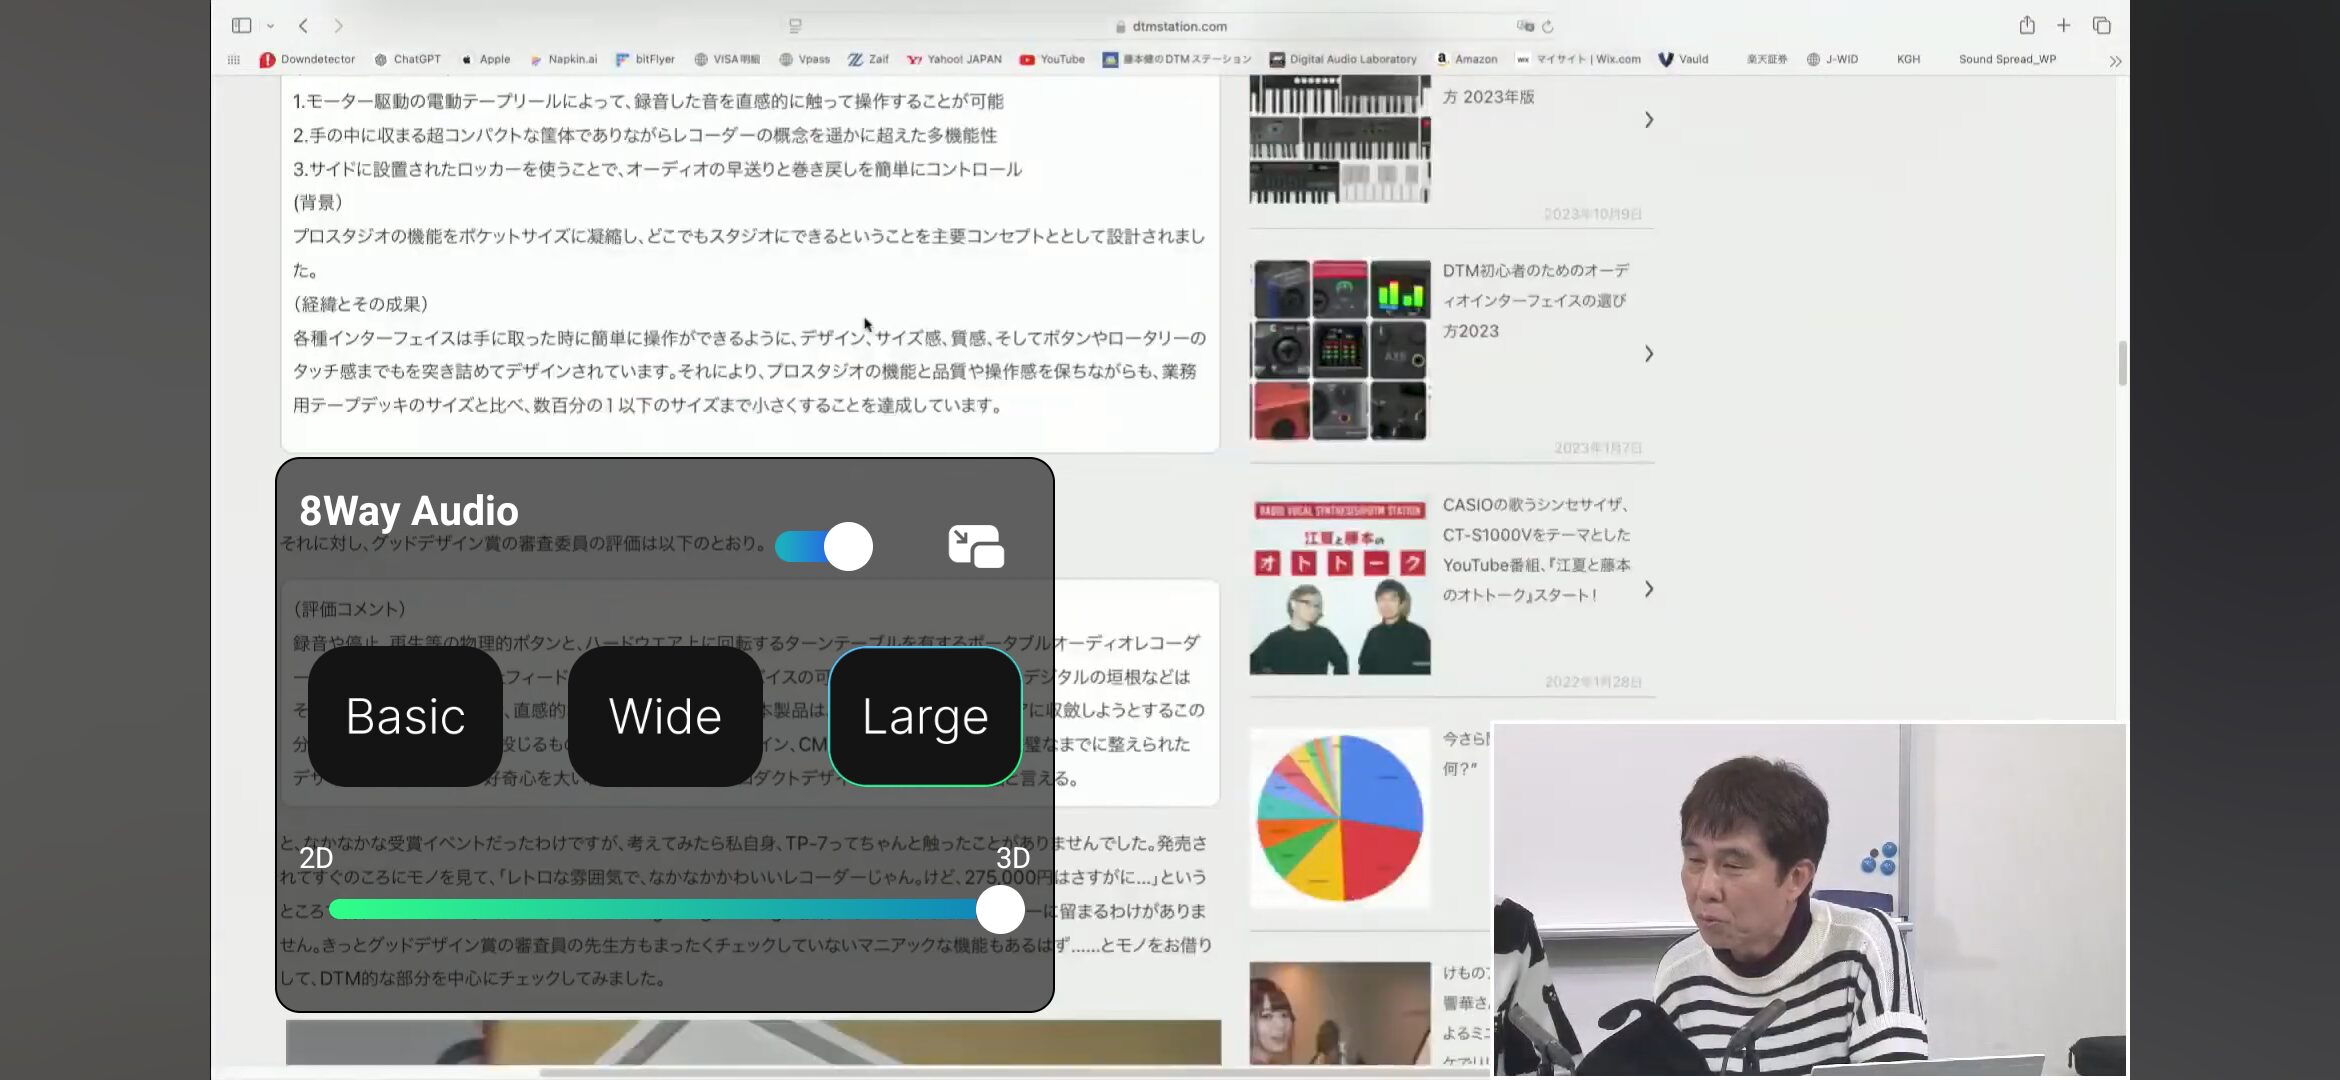Show the tab overview
The height and width of the screenshot is (1080, 2340).
click(x=2101, y=26)
